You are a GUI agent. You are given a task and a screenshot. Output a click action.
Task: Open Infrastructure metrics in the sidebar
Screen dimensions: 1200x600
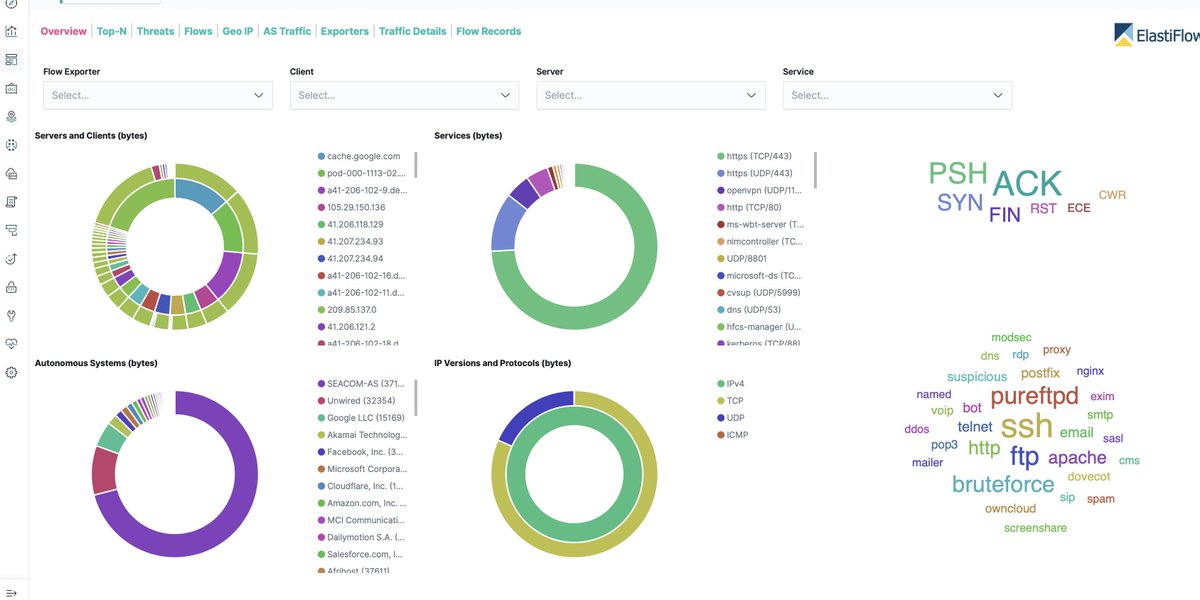coord(11,173)
